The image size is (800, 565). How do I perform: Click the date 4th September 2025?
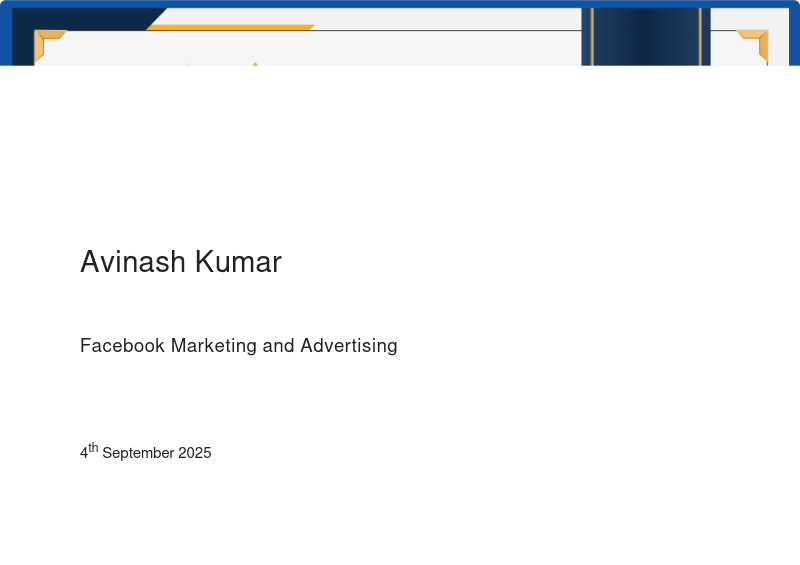click(x=145, y=453)
